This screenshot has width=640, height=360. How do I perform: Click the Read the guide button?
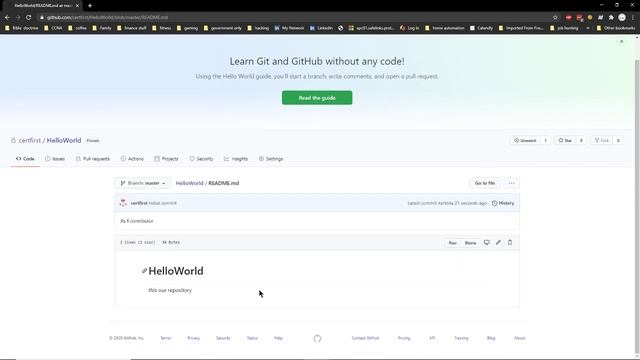pyautogui.click(x=317, y=98)
